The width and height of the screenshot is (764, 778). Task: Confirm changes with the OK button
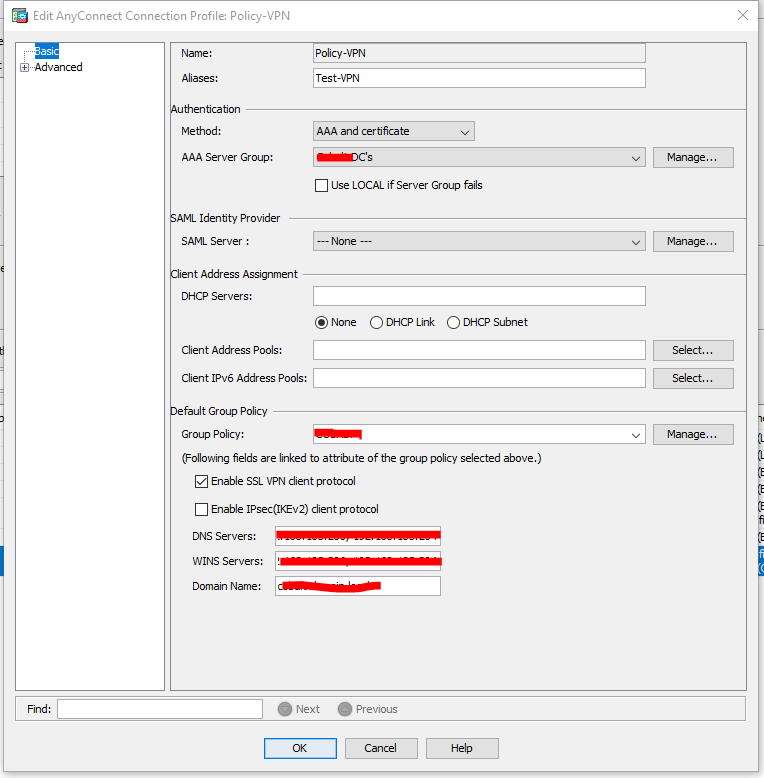coord(300,748)
